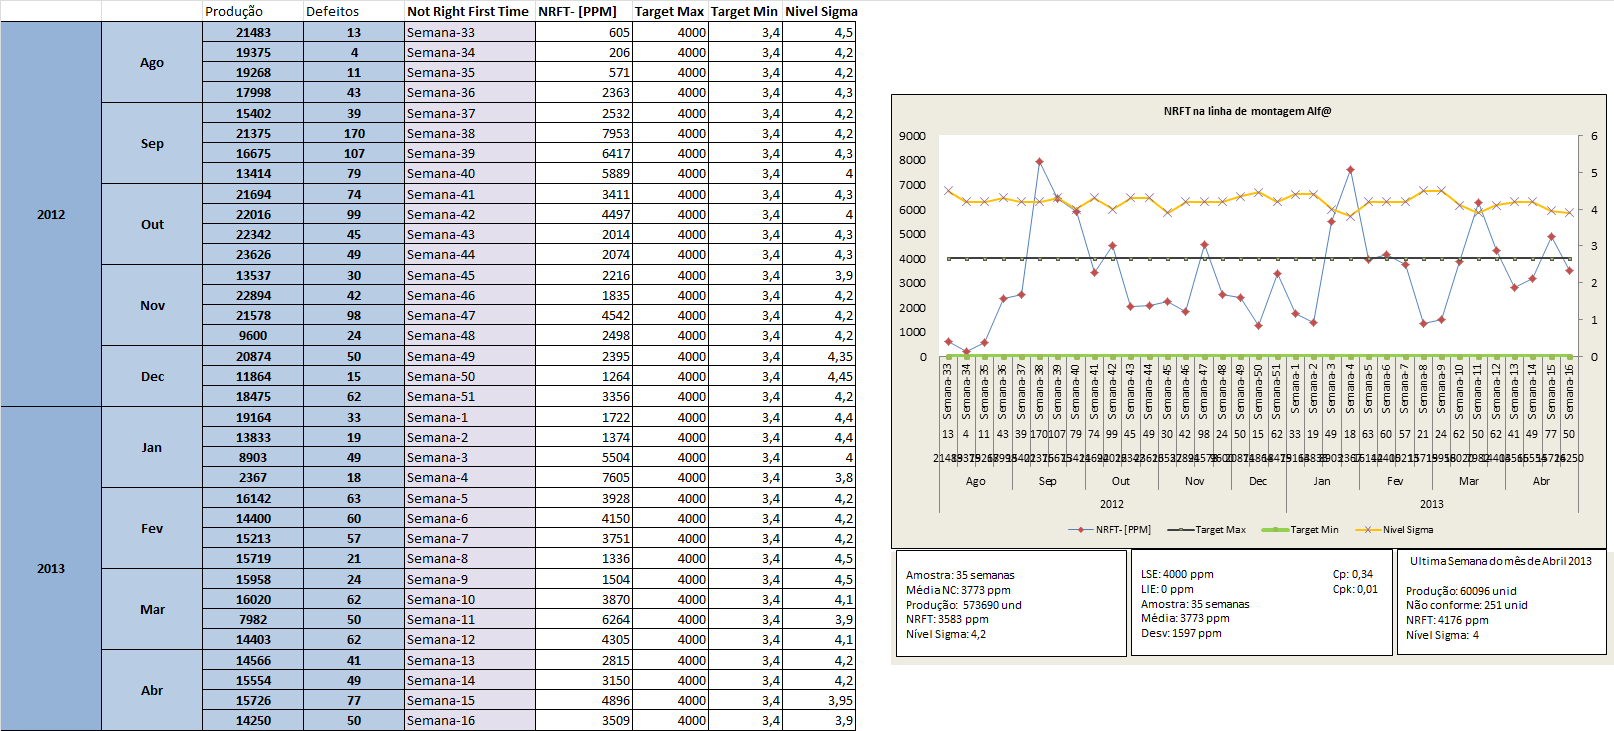Select the Mar month cell in the table
This screenshot has width=1614, height=731.
tap(152, 609)
